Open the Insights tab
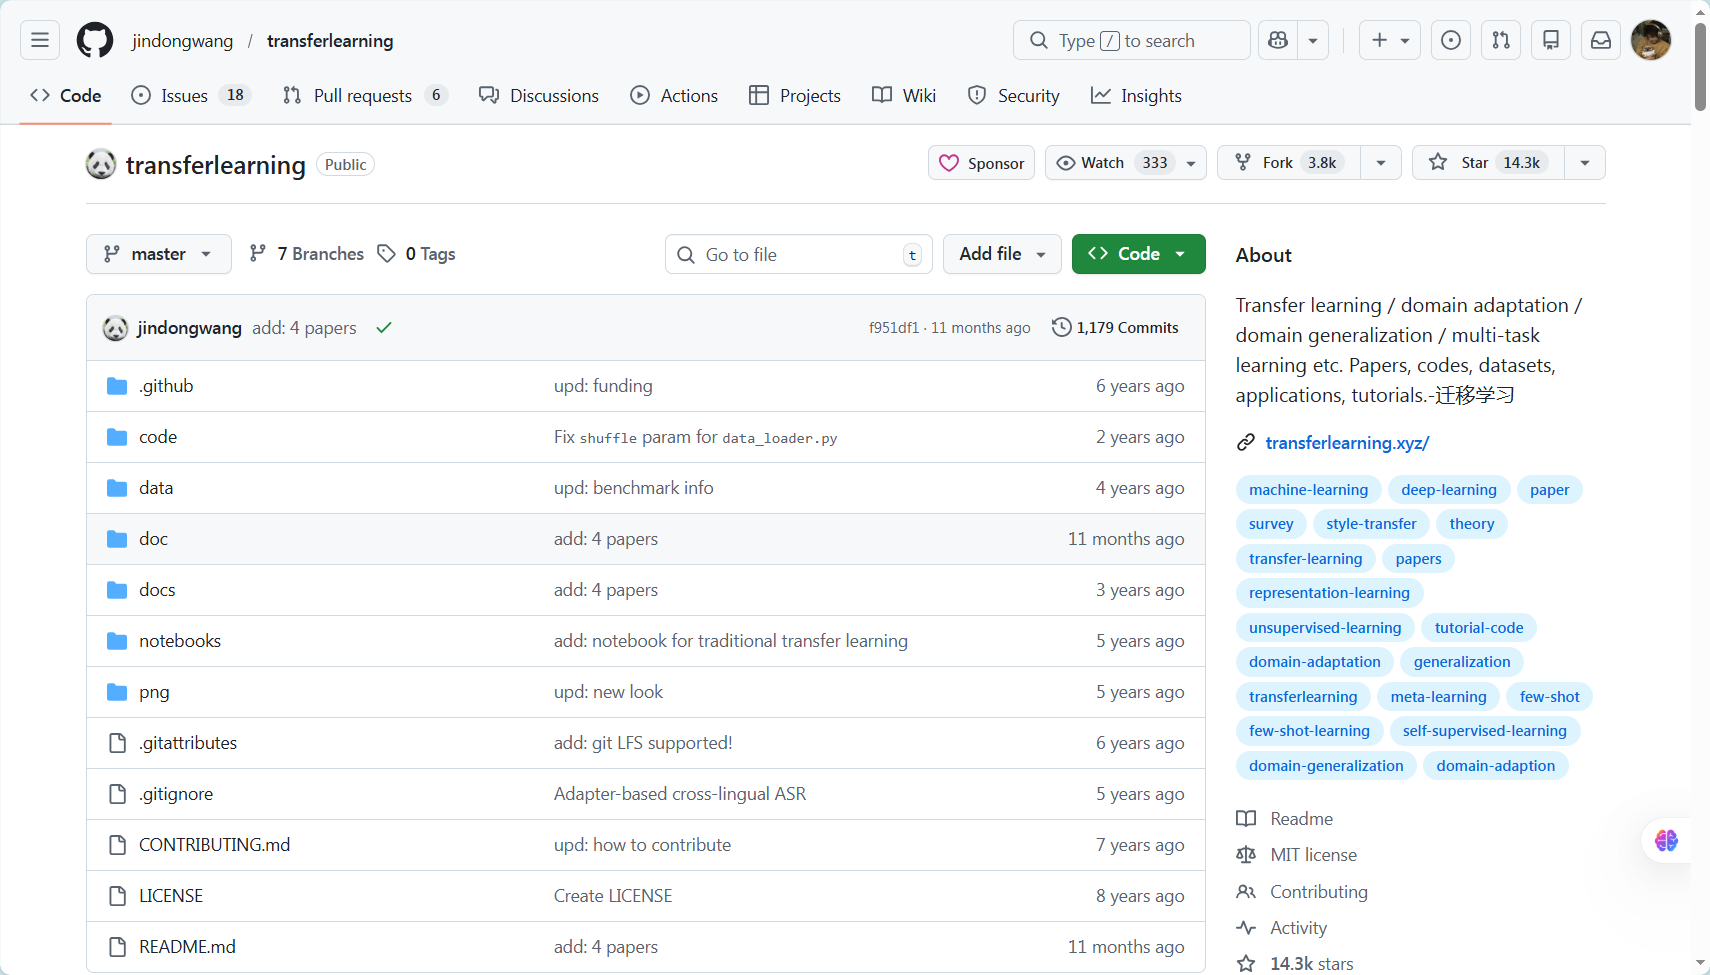This screenshot has width=1710, height=975. (x=1136, y=95)
